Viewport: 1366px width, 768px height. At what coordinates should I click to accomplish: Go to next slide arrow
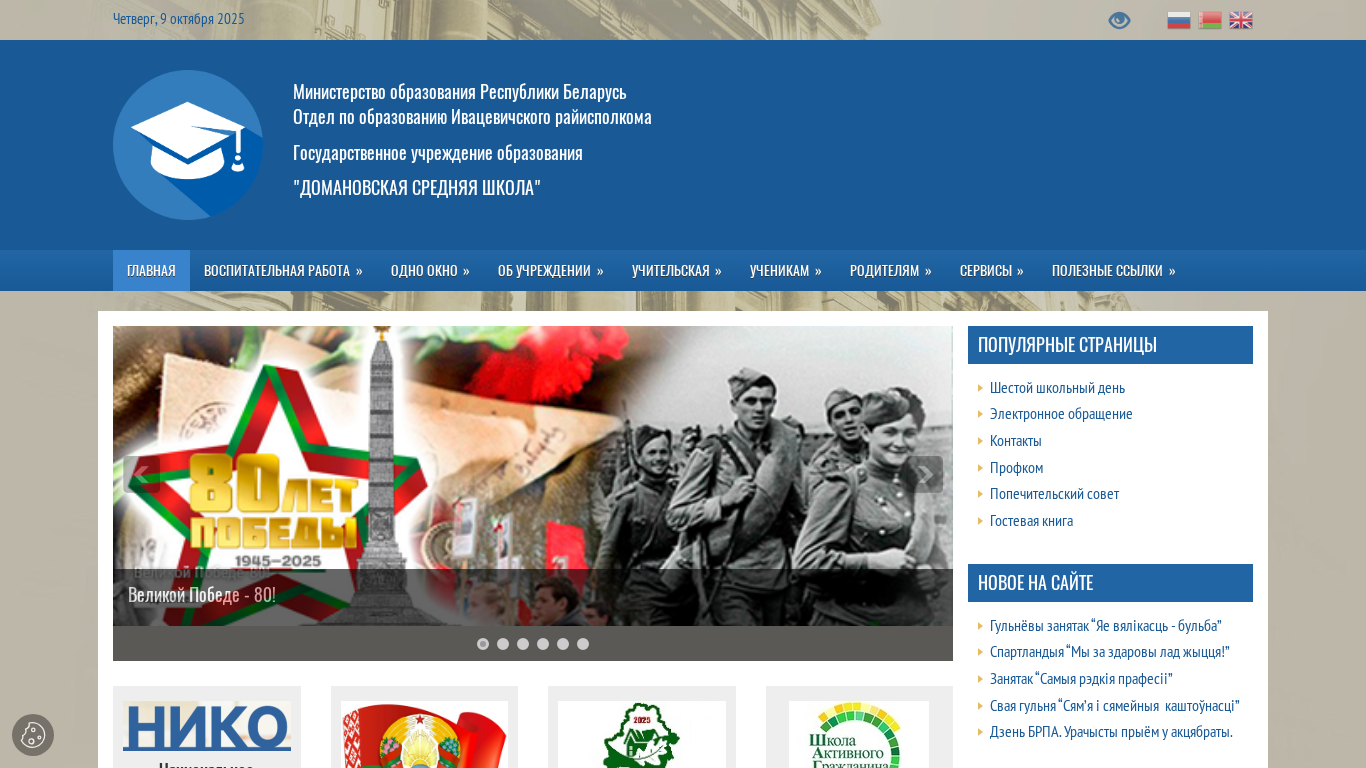925,474
